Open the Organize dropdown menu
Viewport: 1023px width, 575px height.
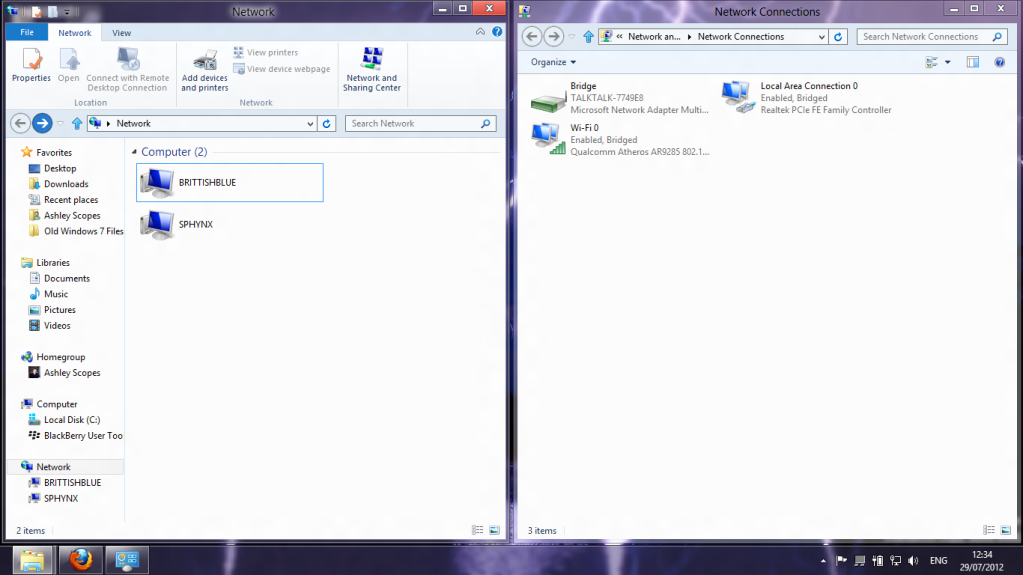tap(553, 62)
